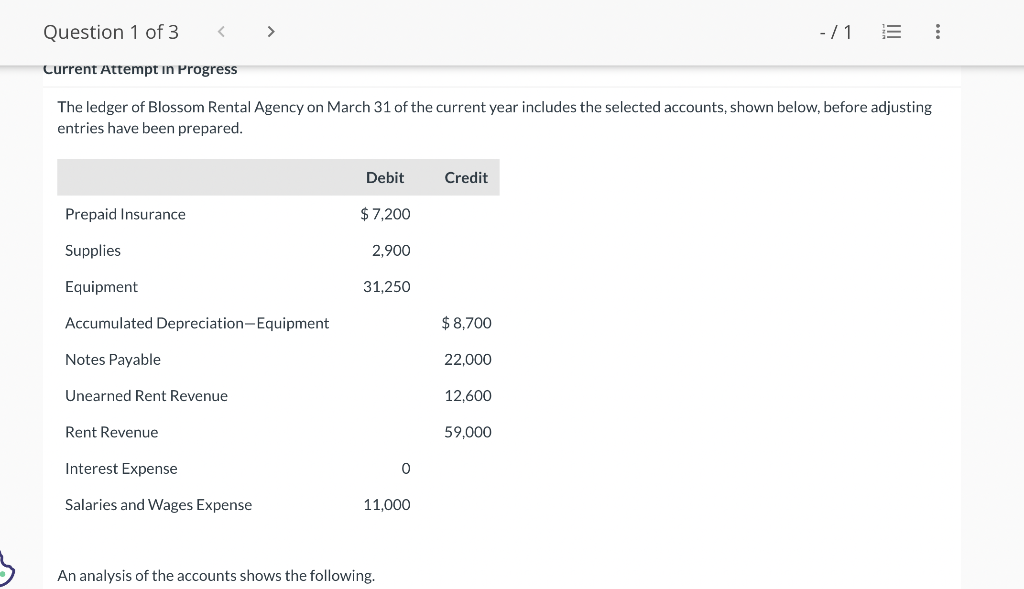1024x589 pixels.
Task: Click the $7,200 debit amount
Action: click(385, 214)
